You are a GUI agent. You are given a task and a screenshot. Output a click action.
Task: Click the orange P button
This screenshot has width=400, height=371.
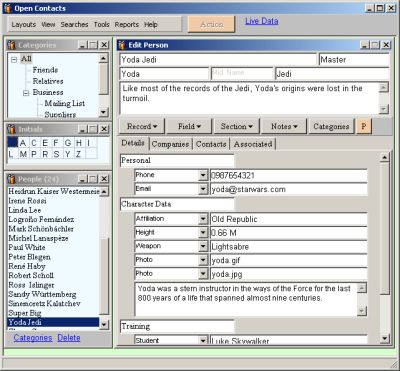click(364, 126)
